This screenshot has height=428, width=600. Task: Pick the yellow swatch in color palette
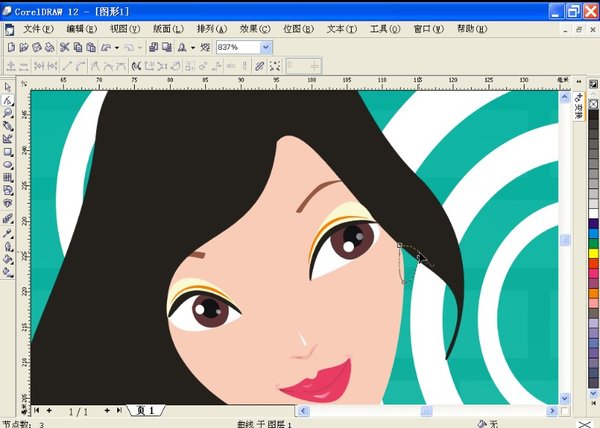point(593,252)
